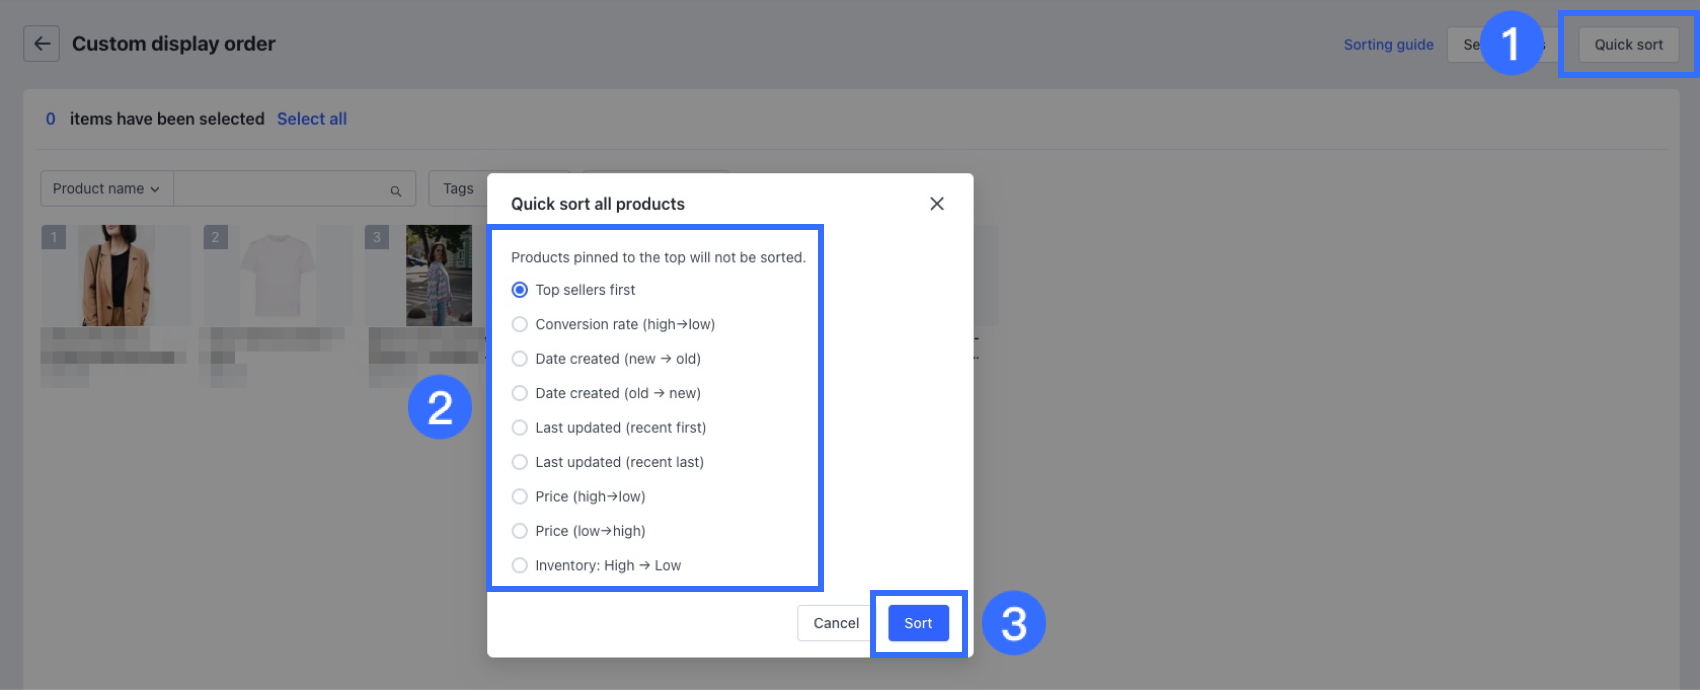Viewport: 1700px width, 690px height.
Task: Choose Price (low→high) sorting
Action: pos(520,531)
